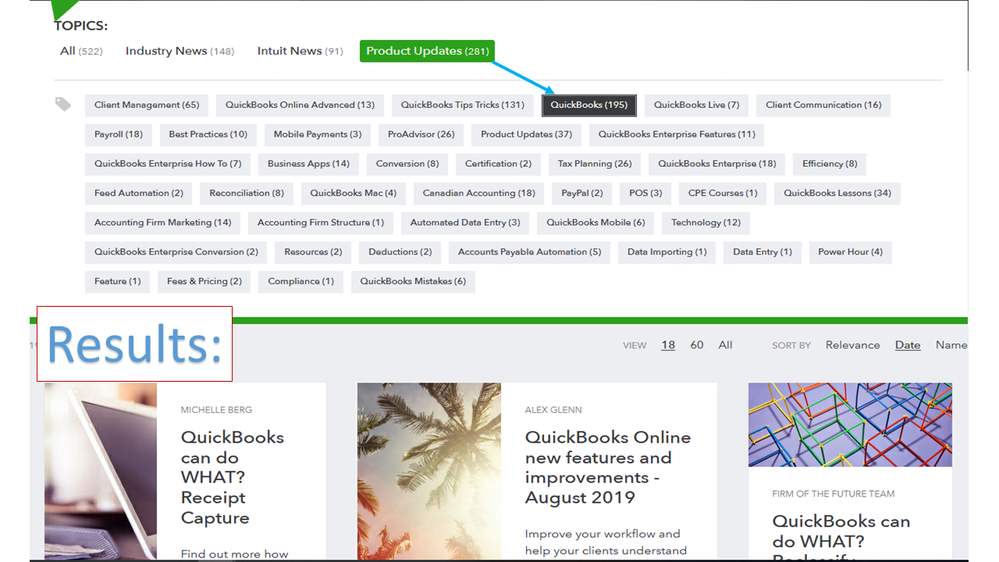
Task: Filter by Client Communication (16)
Action: (x=823, y=105)
